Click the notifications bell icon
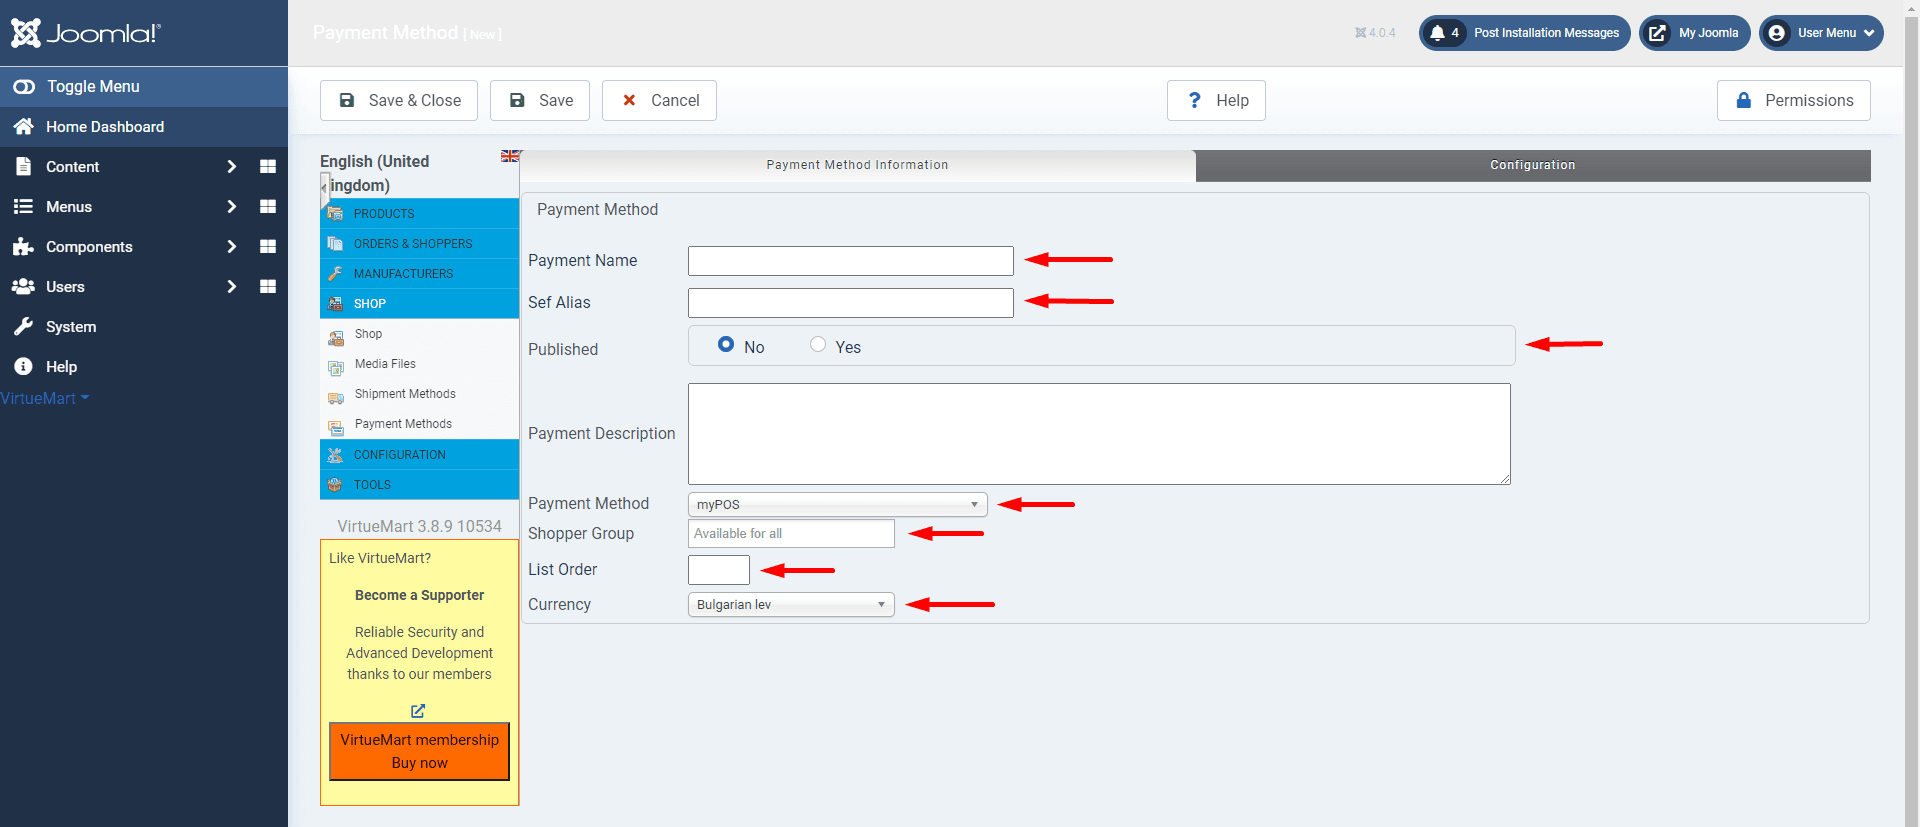Screen dimensions: 1920x827 click(1438, 33)
